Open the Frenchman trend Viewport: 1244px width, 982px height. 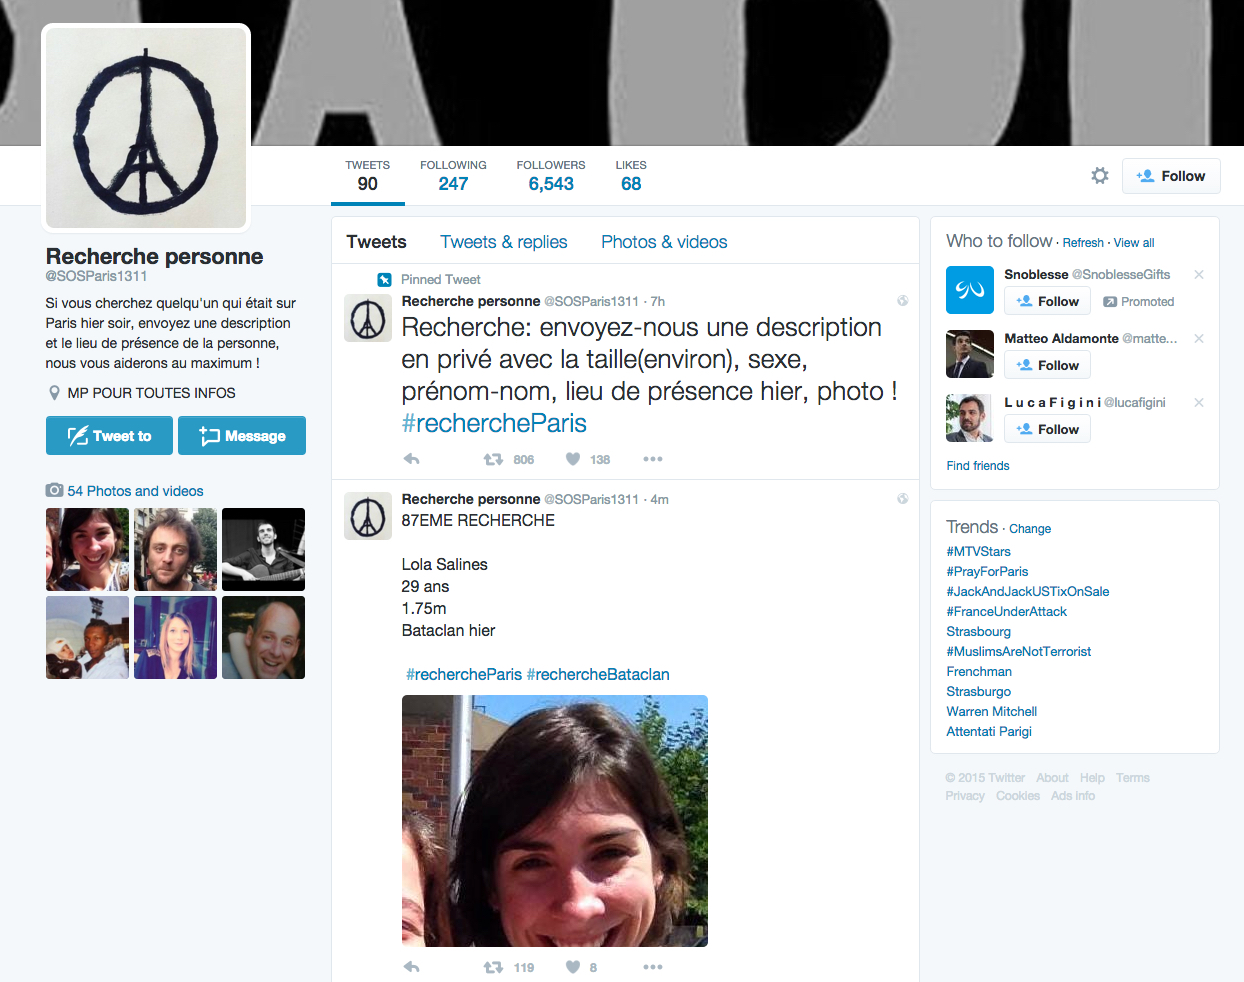[979, 671]
